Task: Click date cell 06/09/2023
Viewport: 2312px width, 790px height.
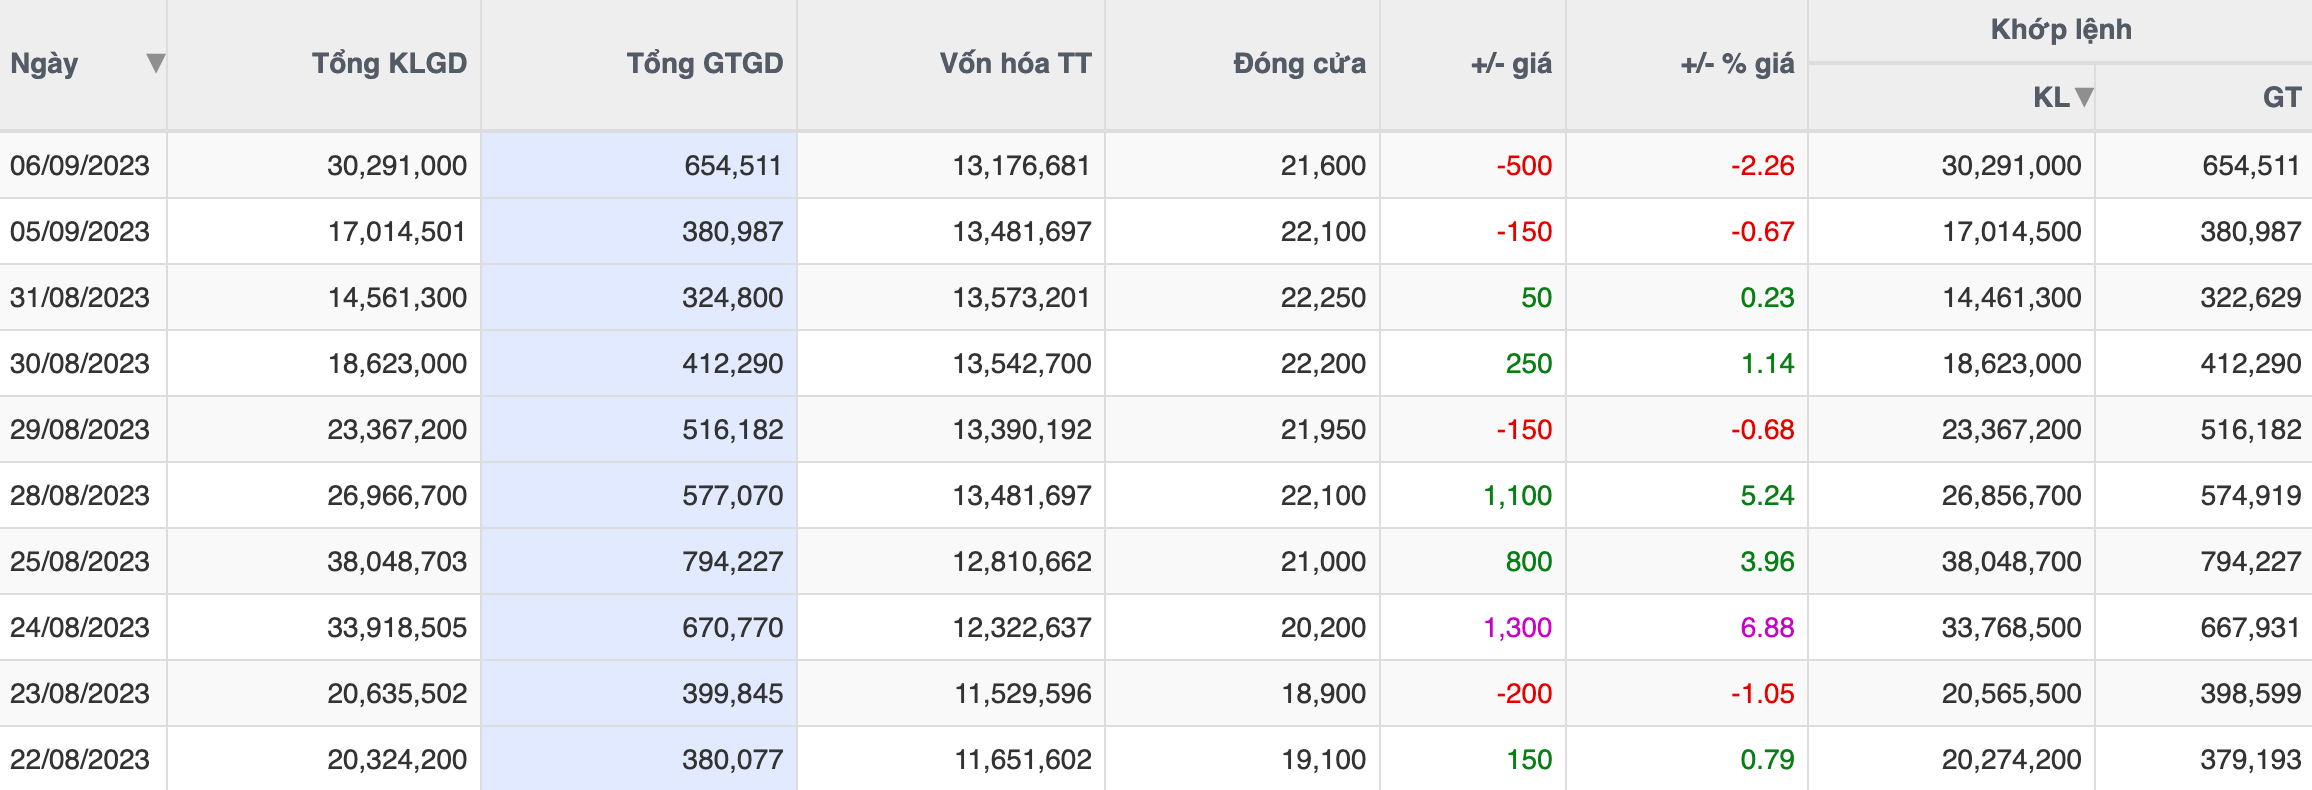Action: tap(80, 165)
